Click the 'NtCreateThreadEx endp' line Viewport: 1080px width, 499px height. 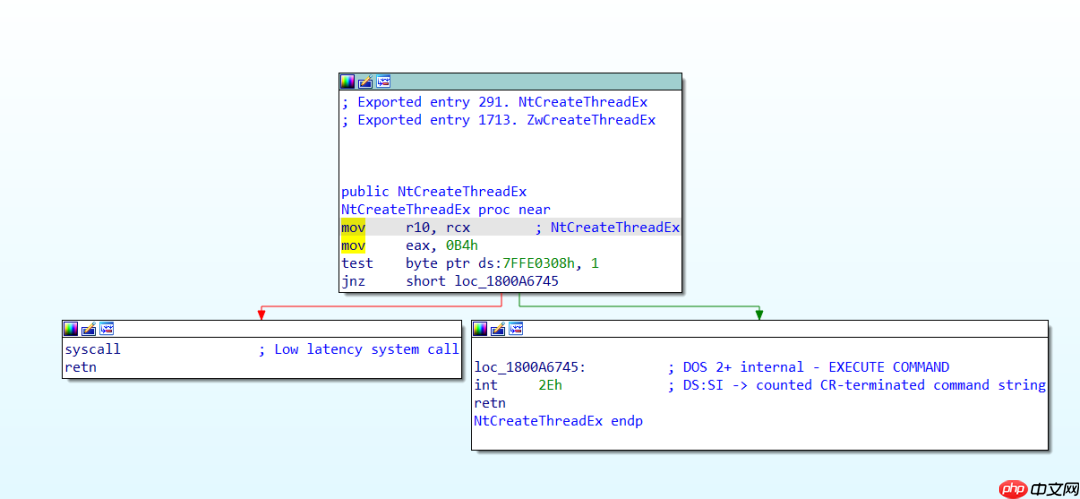point(558,421)
